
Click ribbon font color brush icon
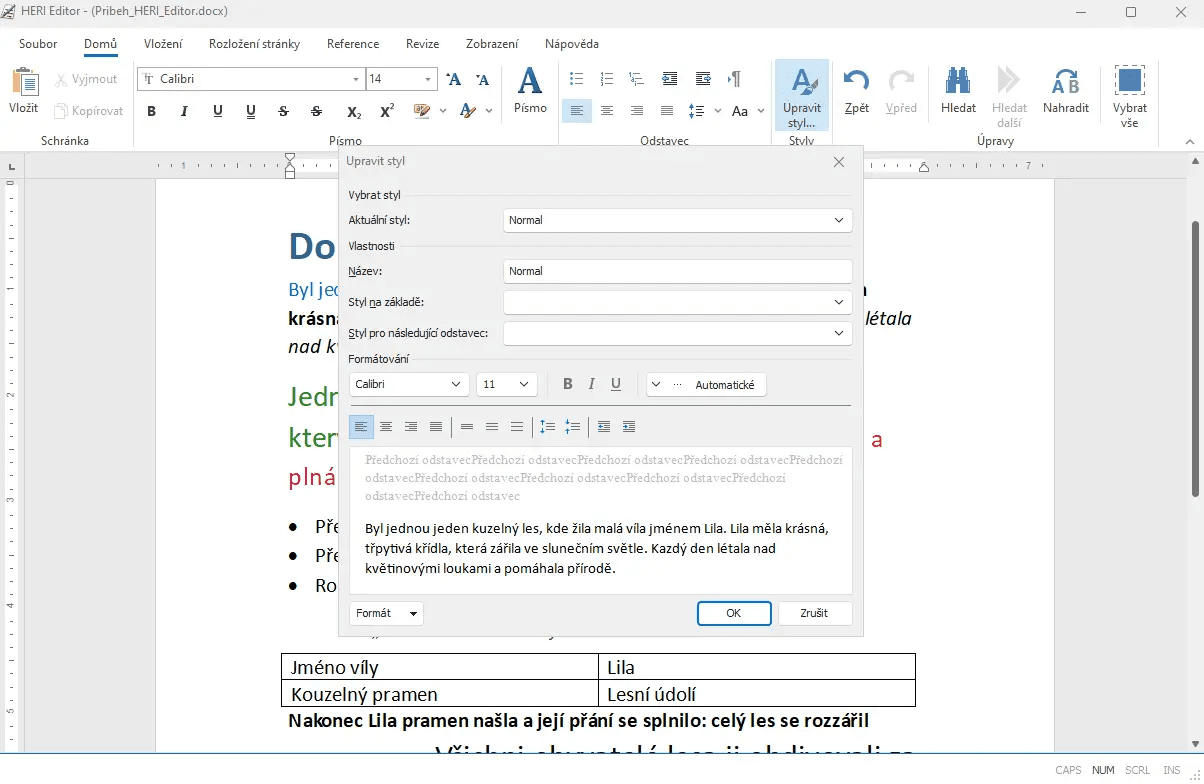pos(467,111)
